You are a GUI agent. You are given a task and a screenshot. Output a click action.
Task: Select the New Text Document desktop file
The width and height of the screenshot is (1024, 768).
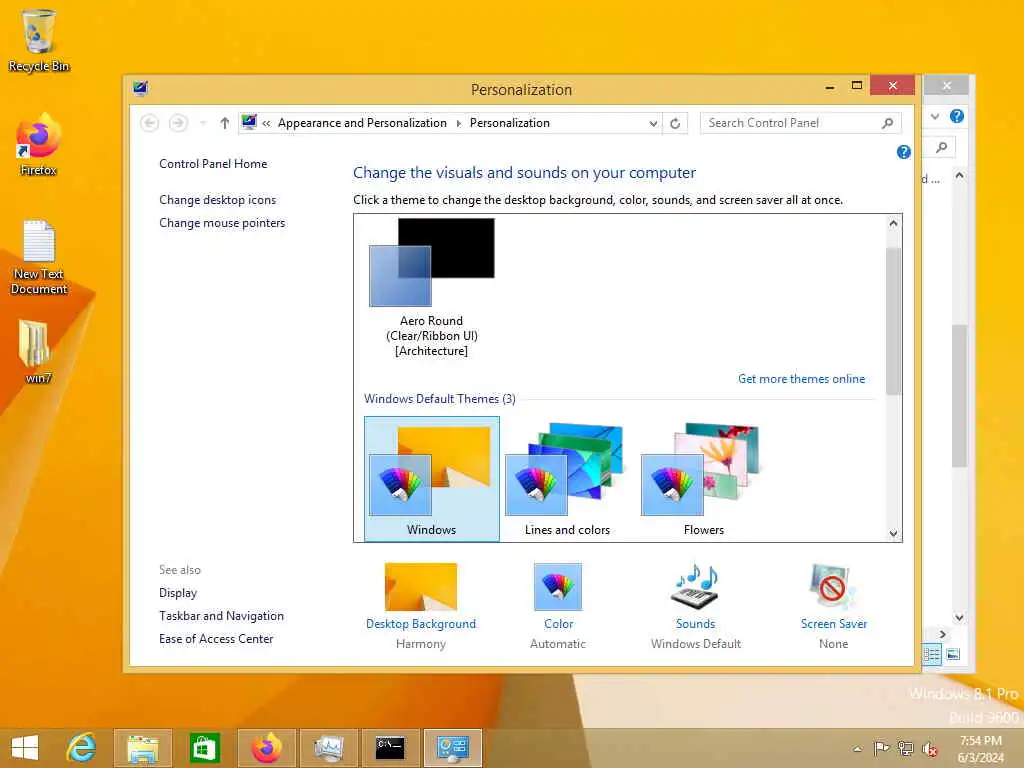pyautogui.click(x=39, y=257)
